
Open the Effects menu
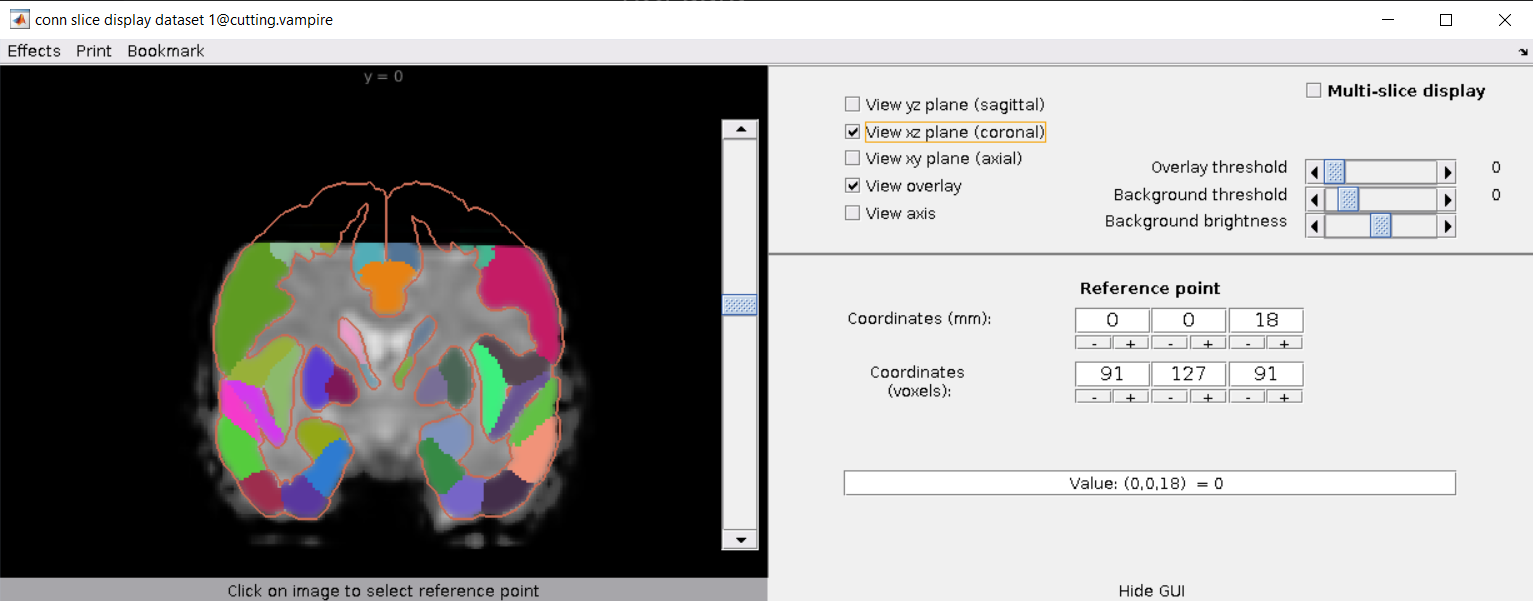pos(34,51)
